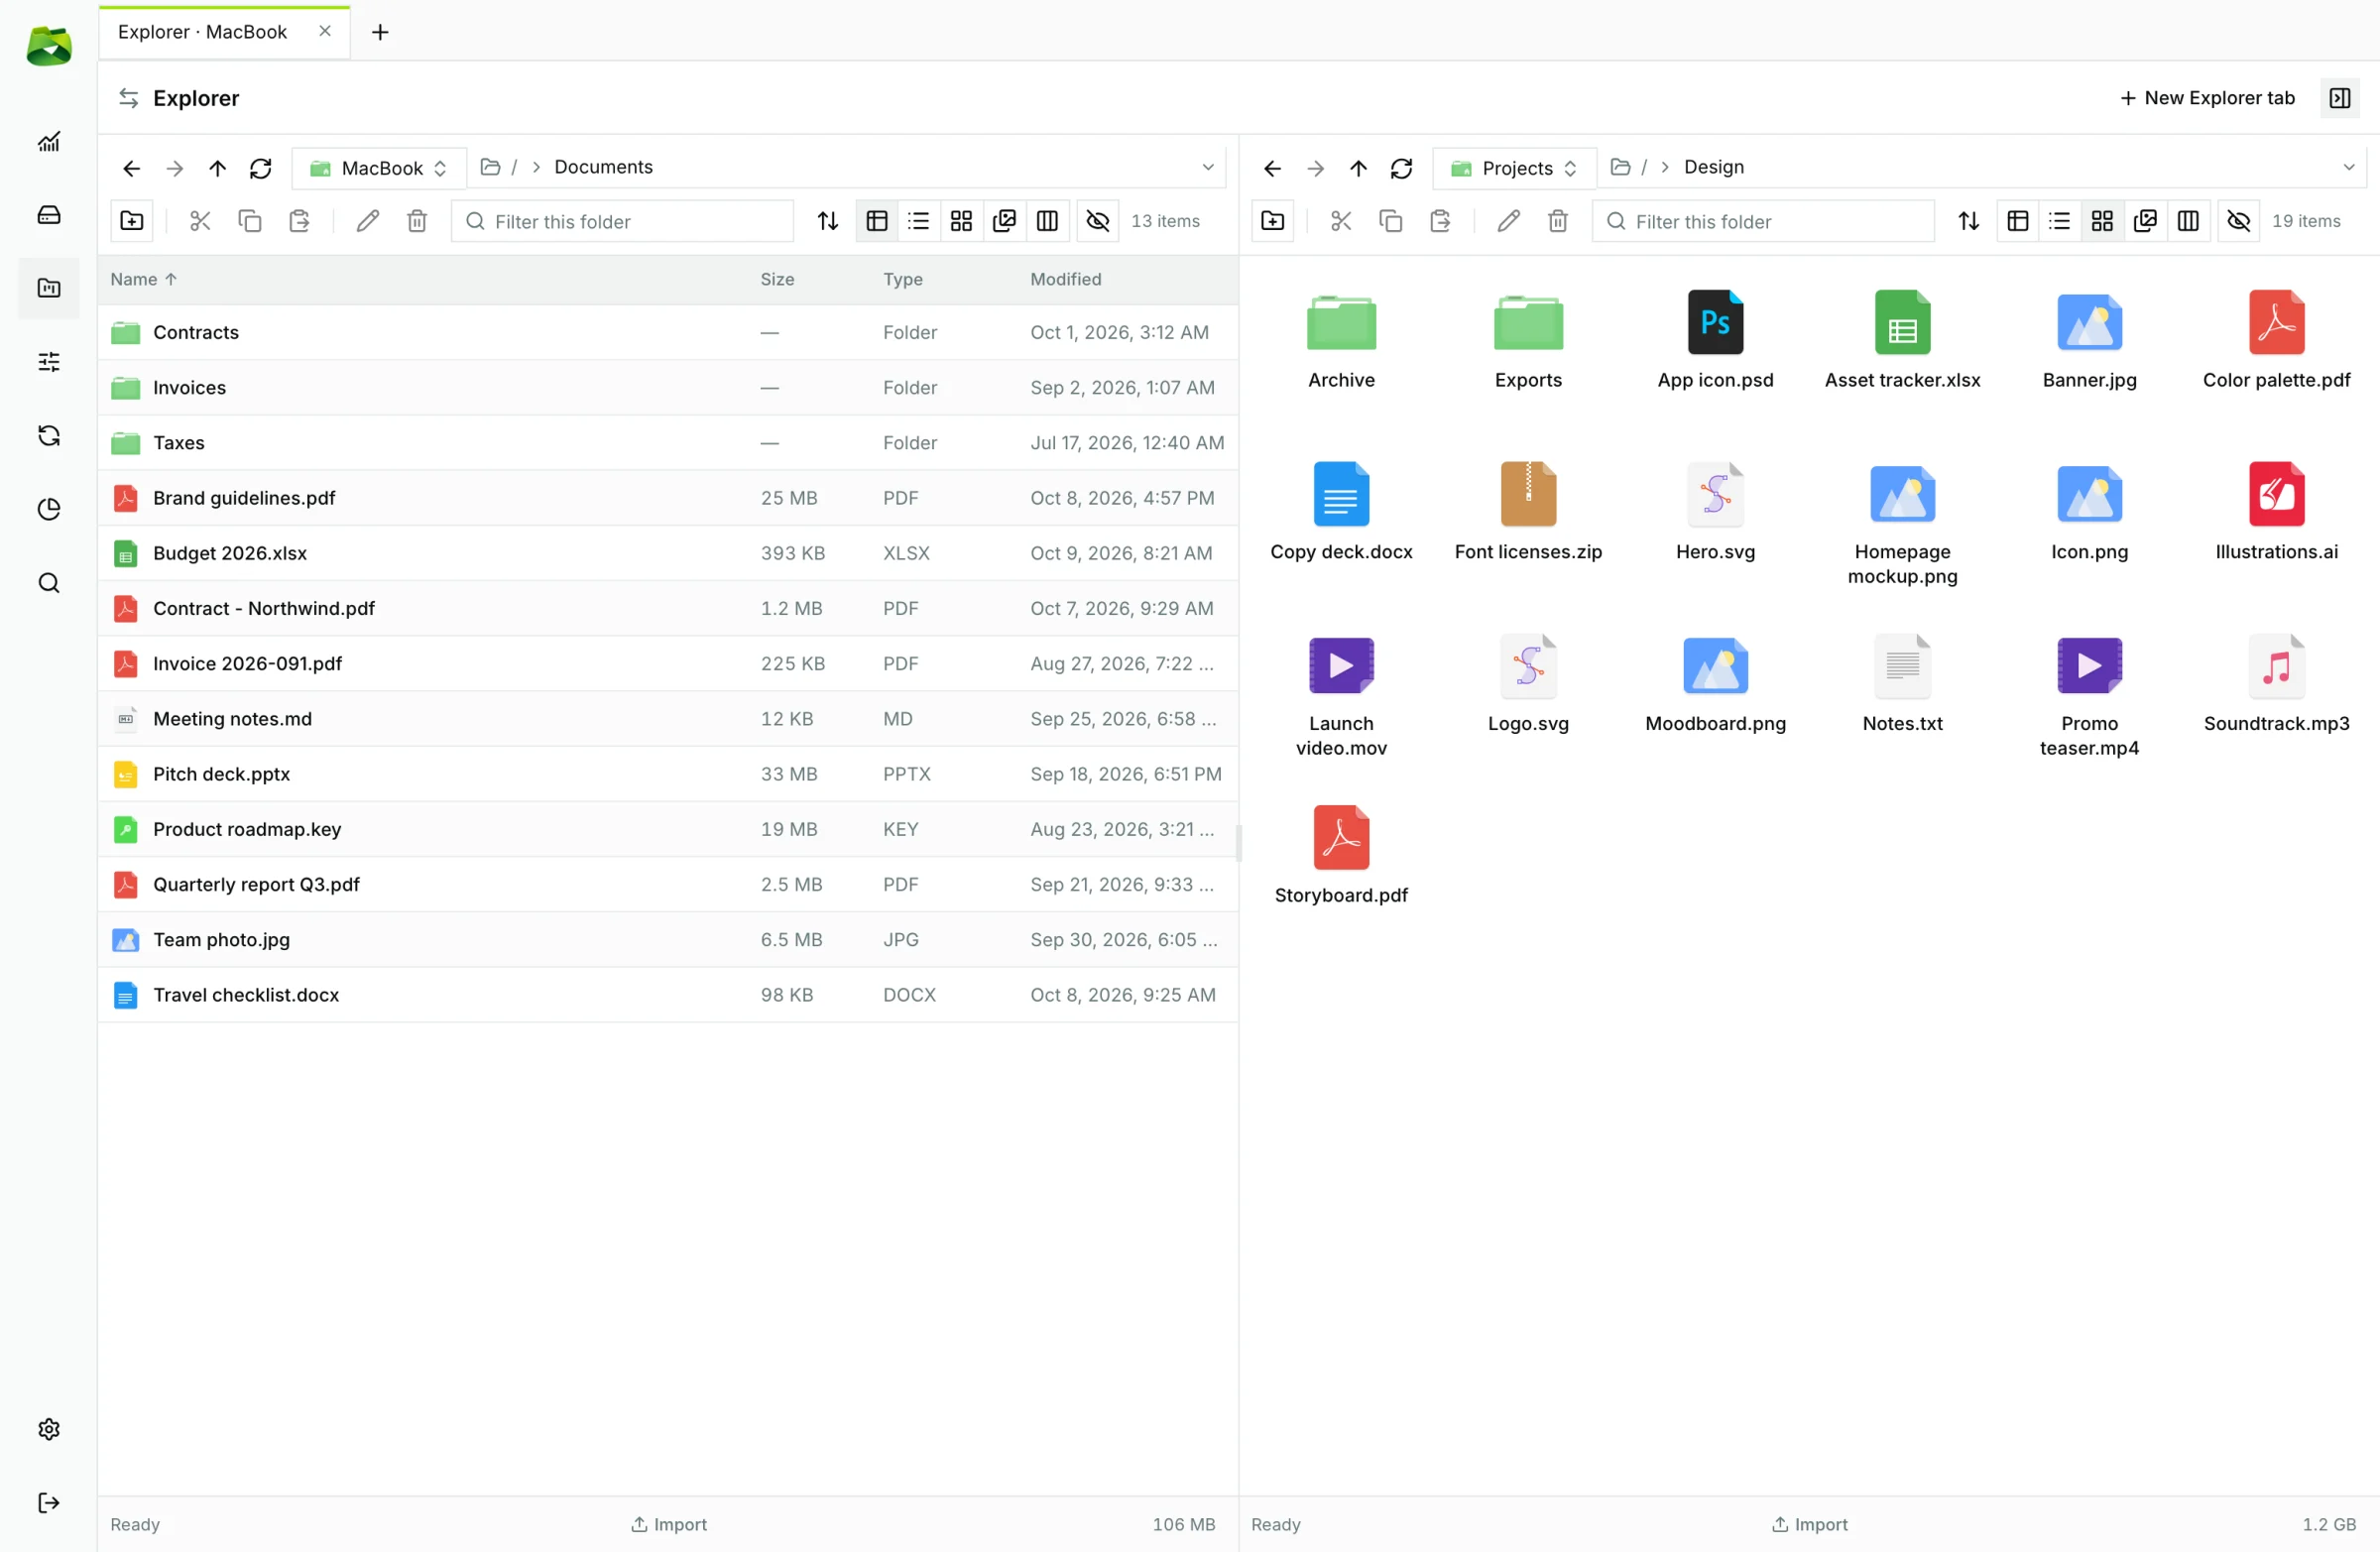Screen dimensions: 2380x1552
Task: Open the sliders settings icon in sidebar
Action: (x=48, y=362)
